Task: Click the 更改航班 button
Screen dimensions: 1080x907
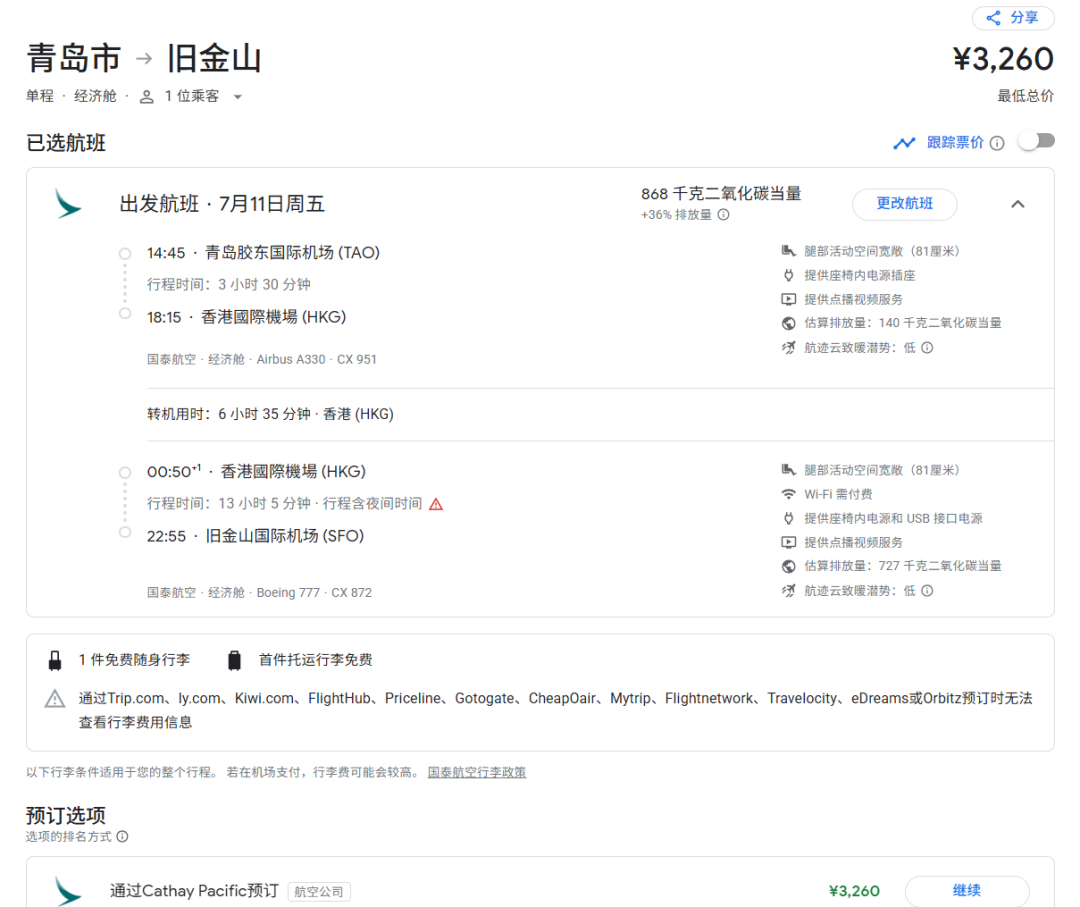Action: (904, 204)
